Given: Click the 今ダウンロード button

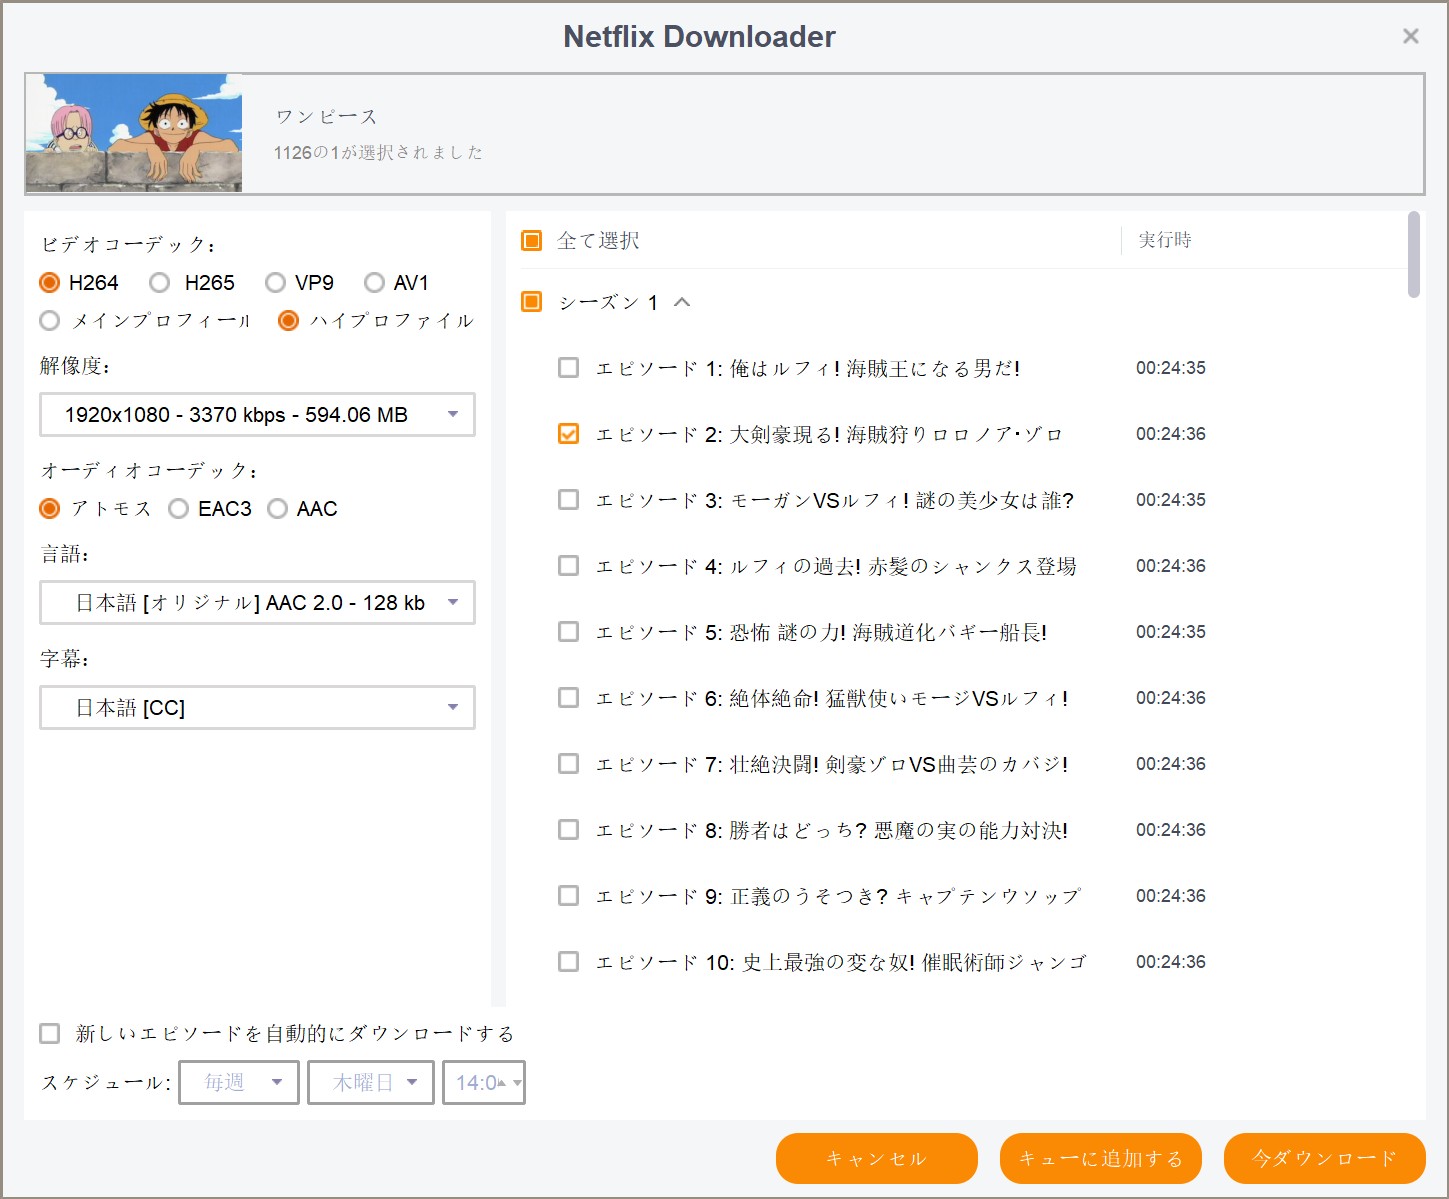Looking at the screenshot, I should point(1325,1158).
